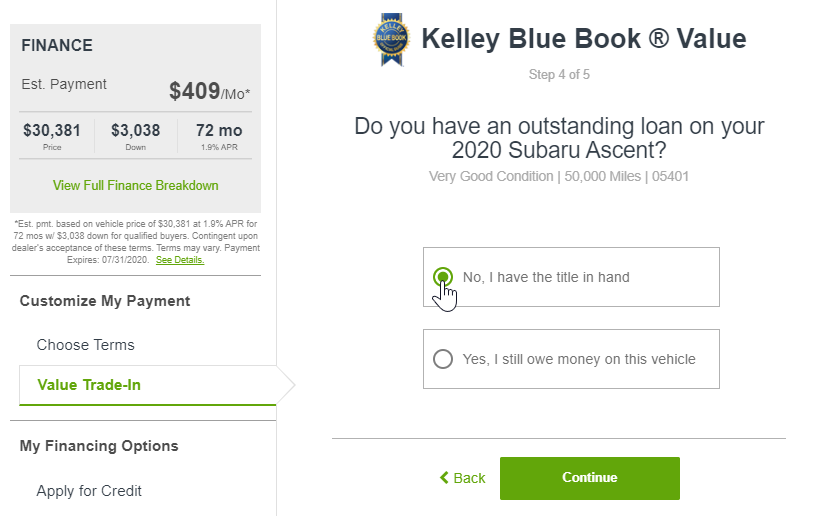The image size is (827, 516).
Task: Select the Value Trade-In tab
Action: (148, 385)
